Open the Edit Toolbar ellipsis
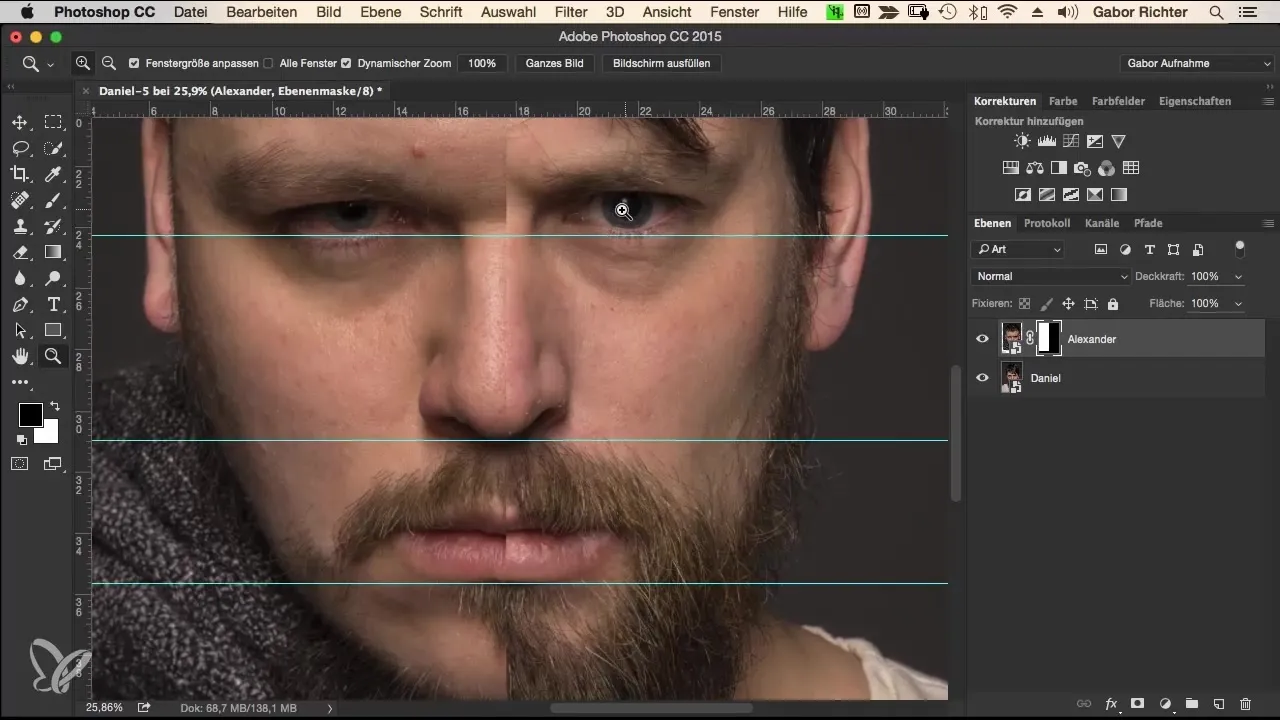Screen dimensions: 1280x720 (19, 382)
